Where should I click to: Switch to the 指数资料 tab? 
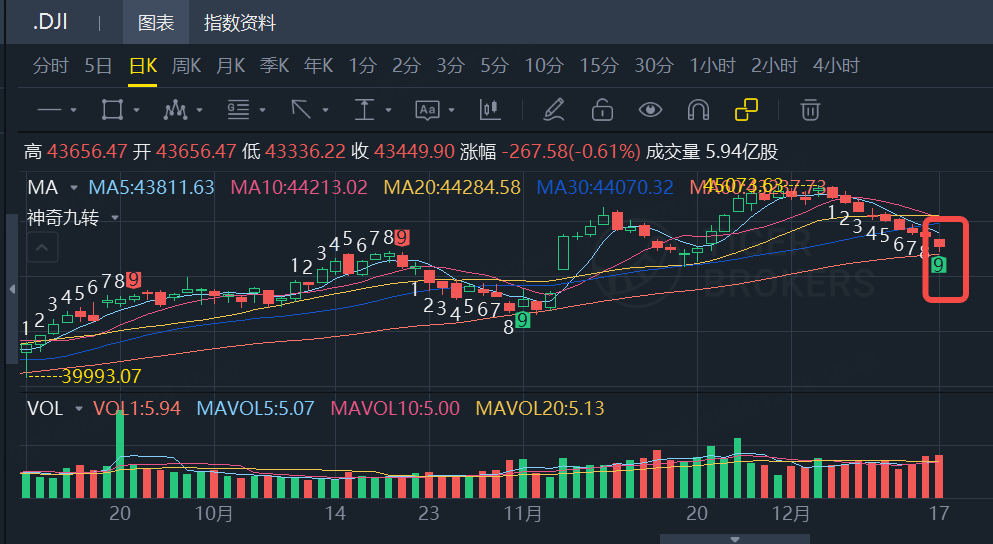coord(239,23)
